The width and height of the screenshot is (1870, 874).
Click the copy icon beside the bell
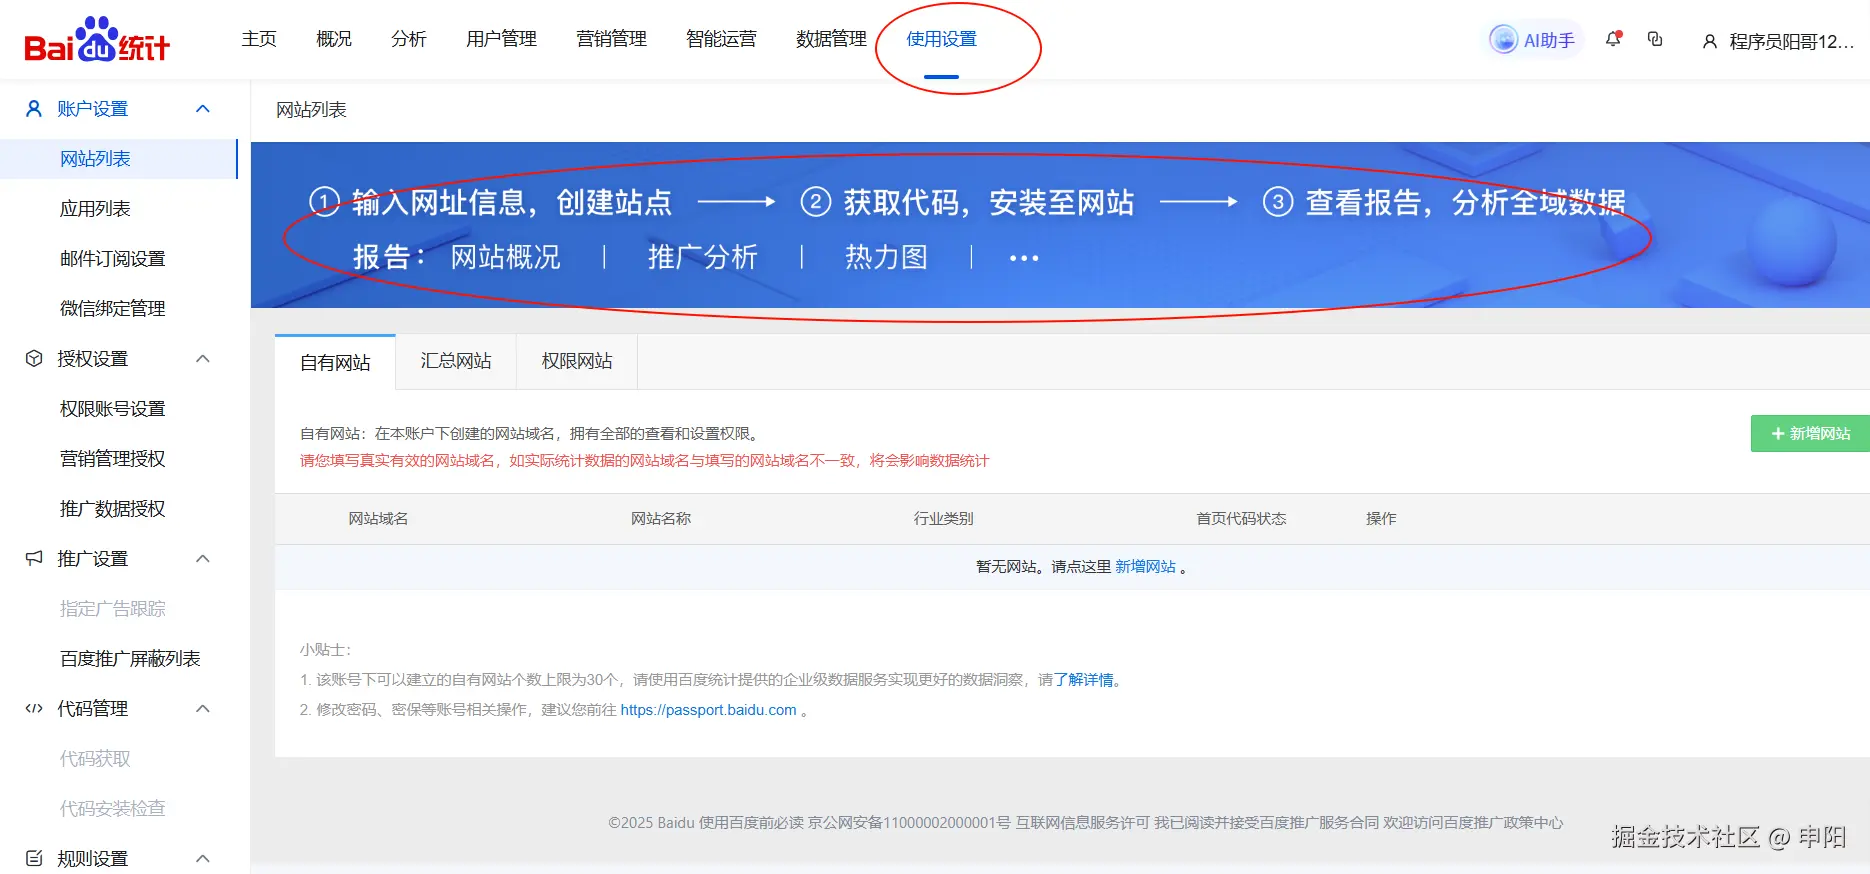(x=1655, y=39)
